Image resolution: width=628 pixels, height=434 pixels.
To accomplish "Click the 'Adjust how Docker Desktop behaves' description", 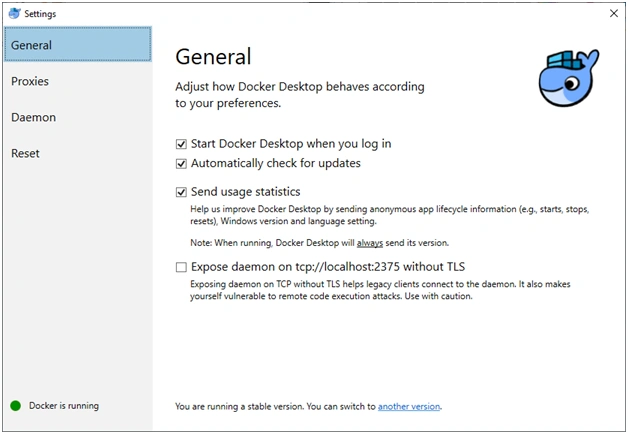I will 300,95.
